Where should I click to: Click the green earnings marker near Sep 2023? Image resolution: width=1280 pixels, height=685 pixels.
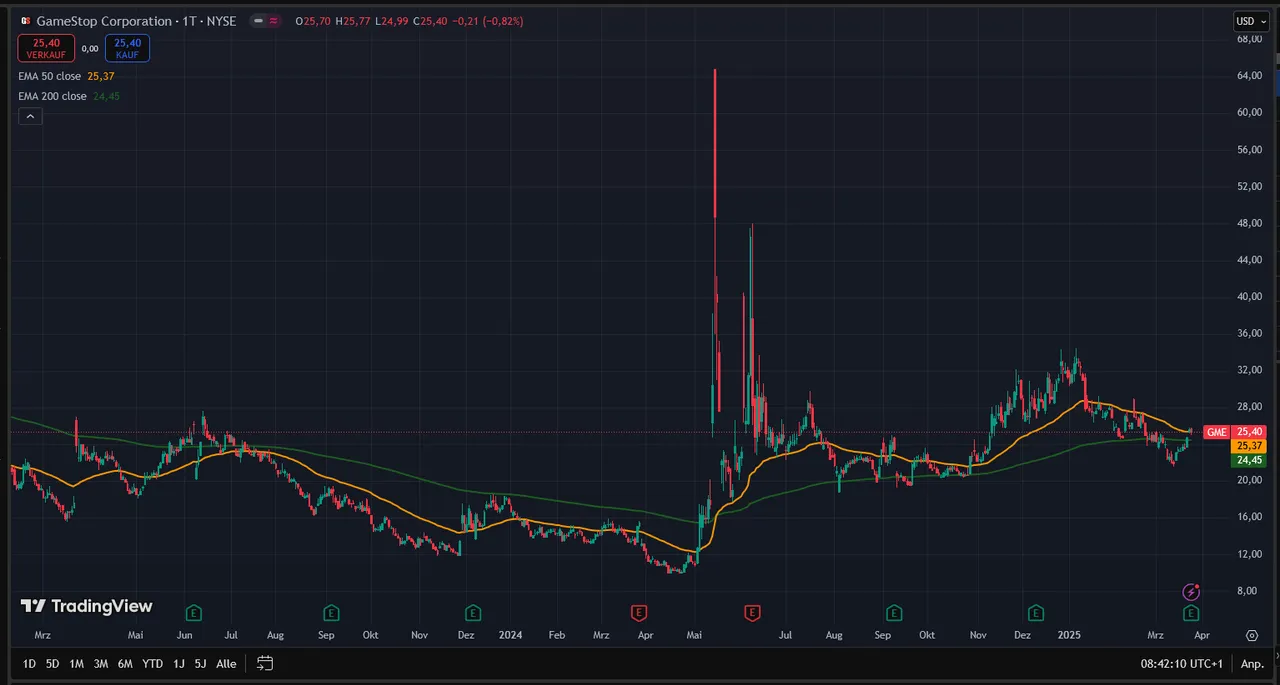pyautogui.click(x=331, y=612)
